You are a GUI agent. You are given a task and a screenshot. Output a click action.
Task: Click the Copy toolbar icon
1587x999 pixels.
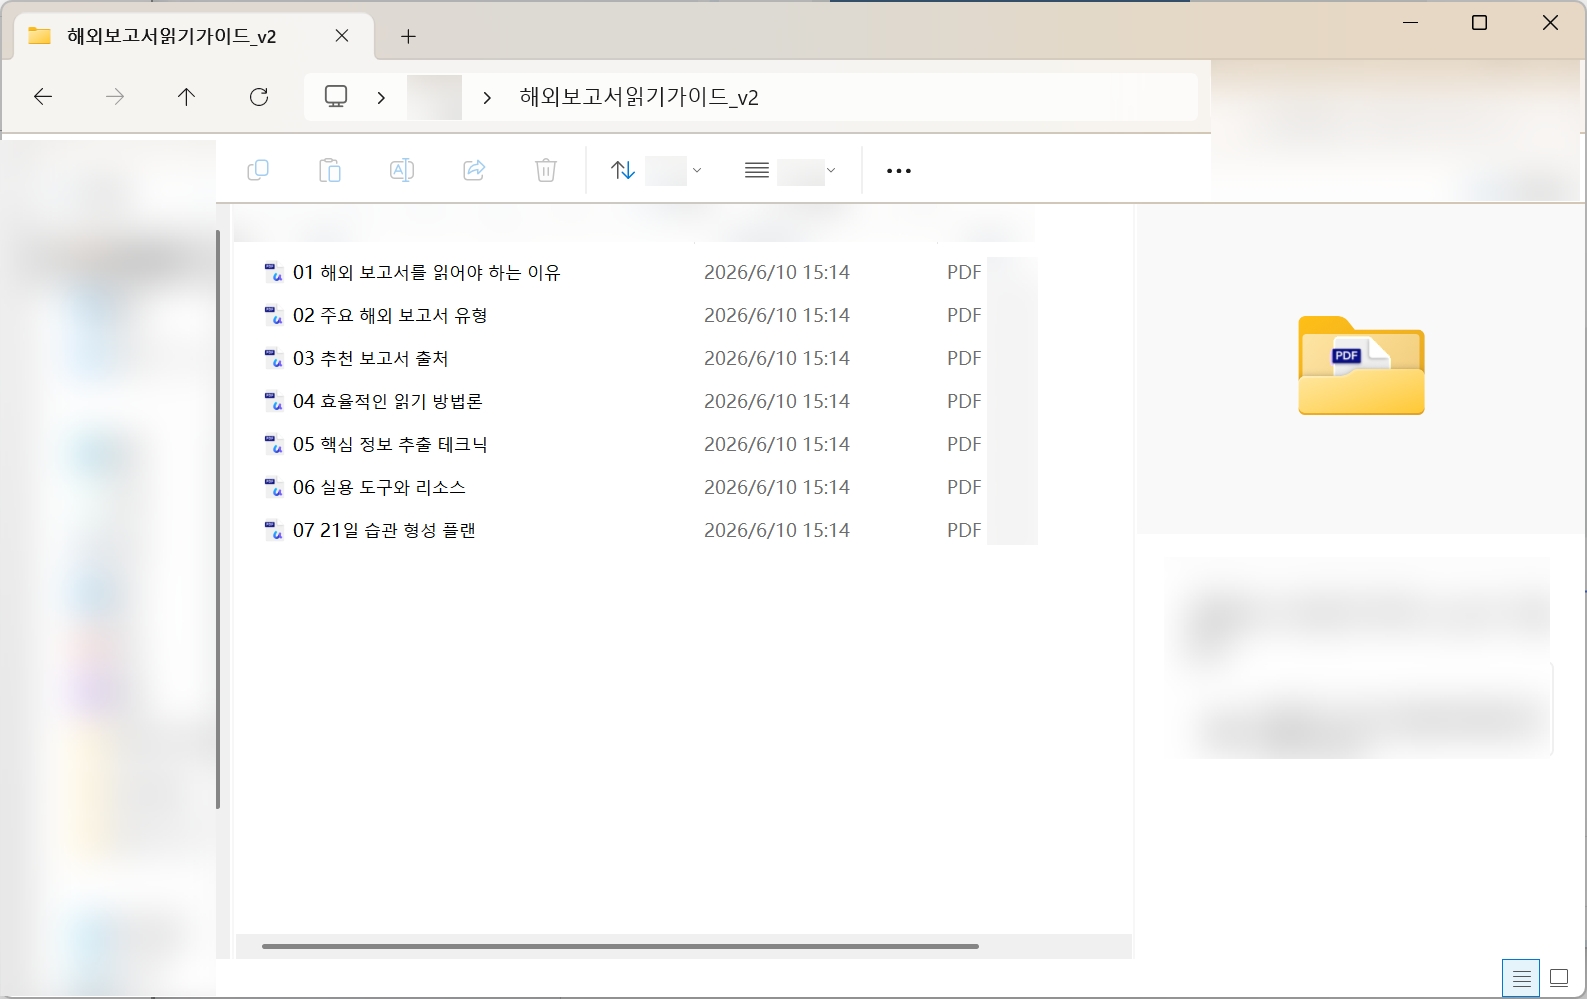258,170
